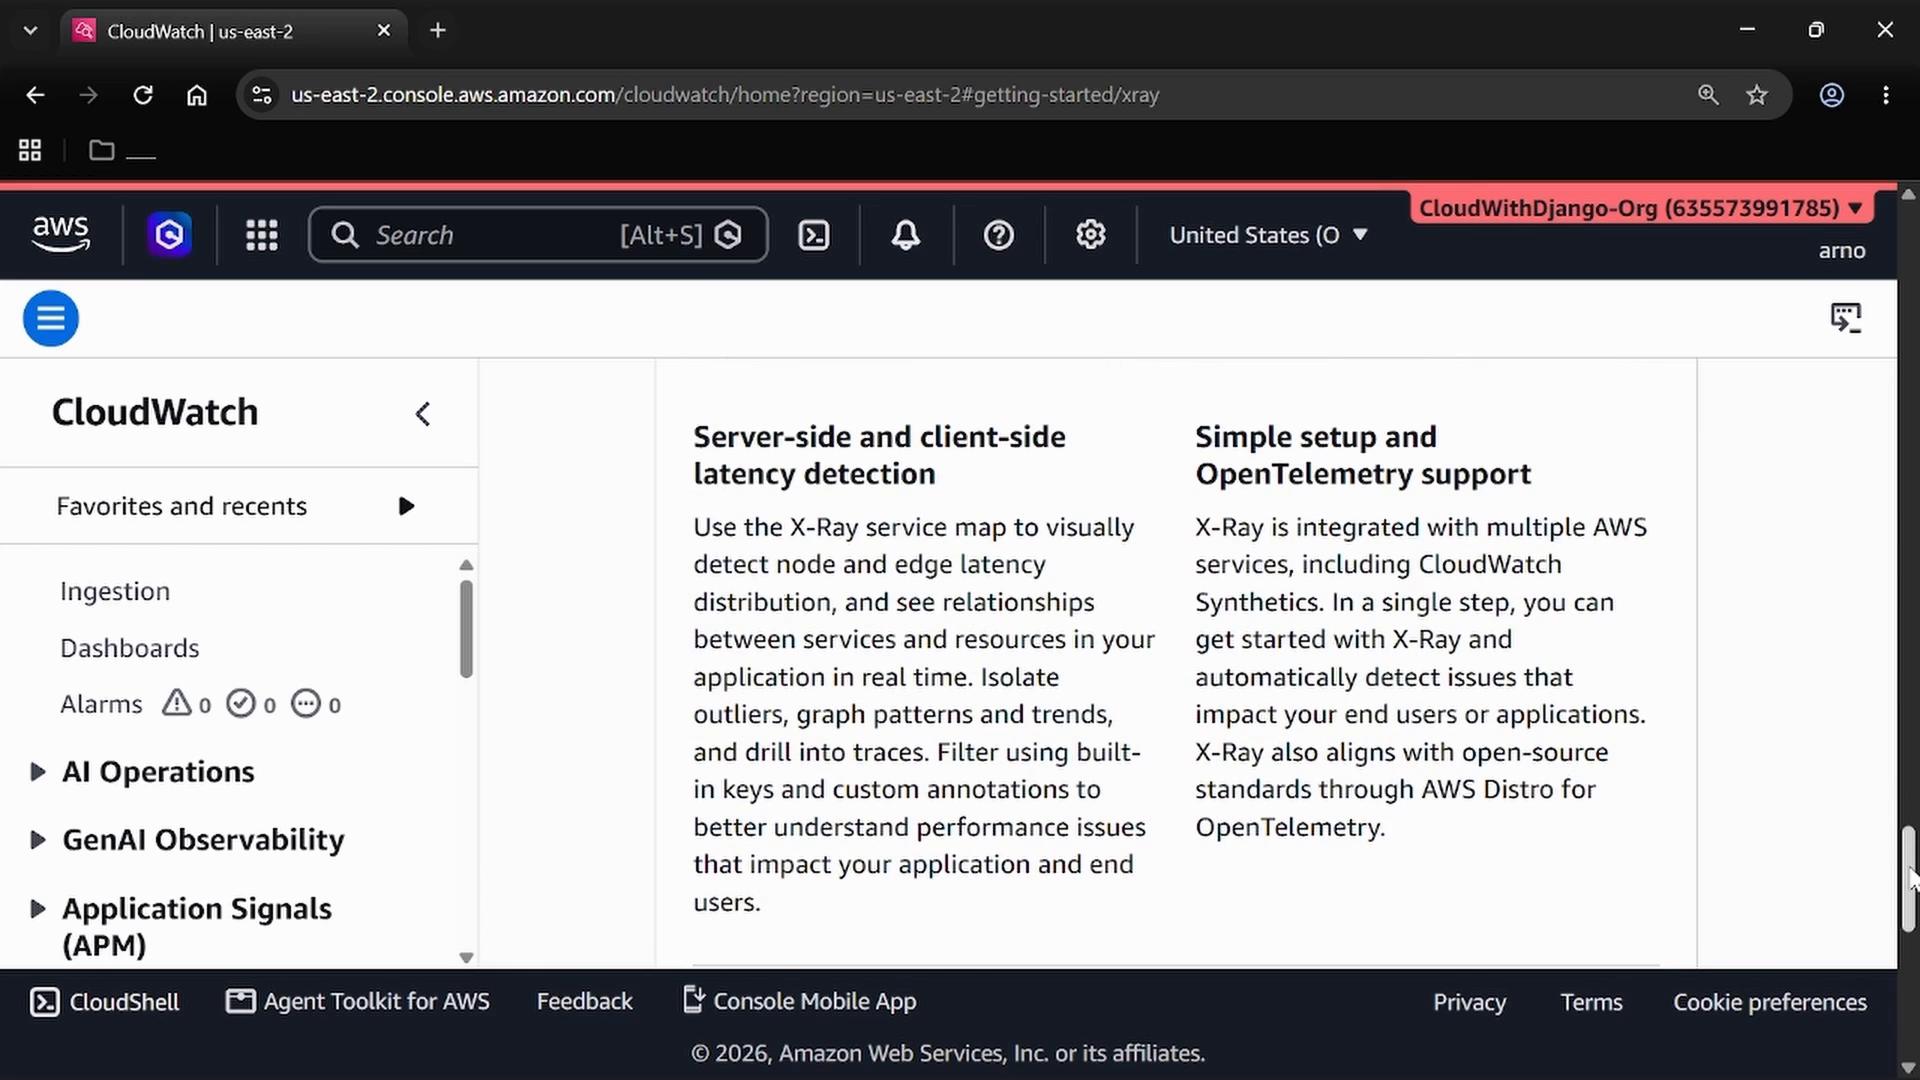Bookmark this page with the star icon
Screen dimensions: 1920x1080
click(1757, 95)
